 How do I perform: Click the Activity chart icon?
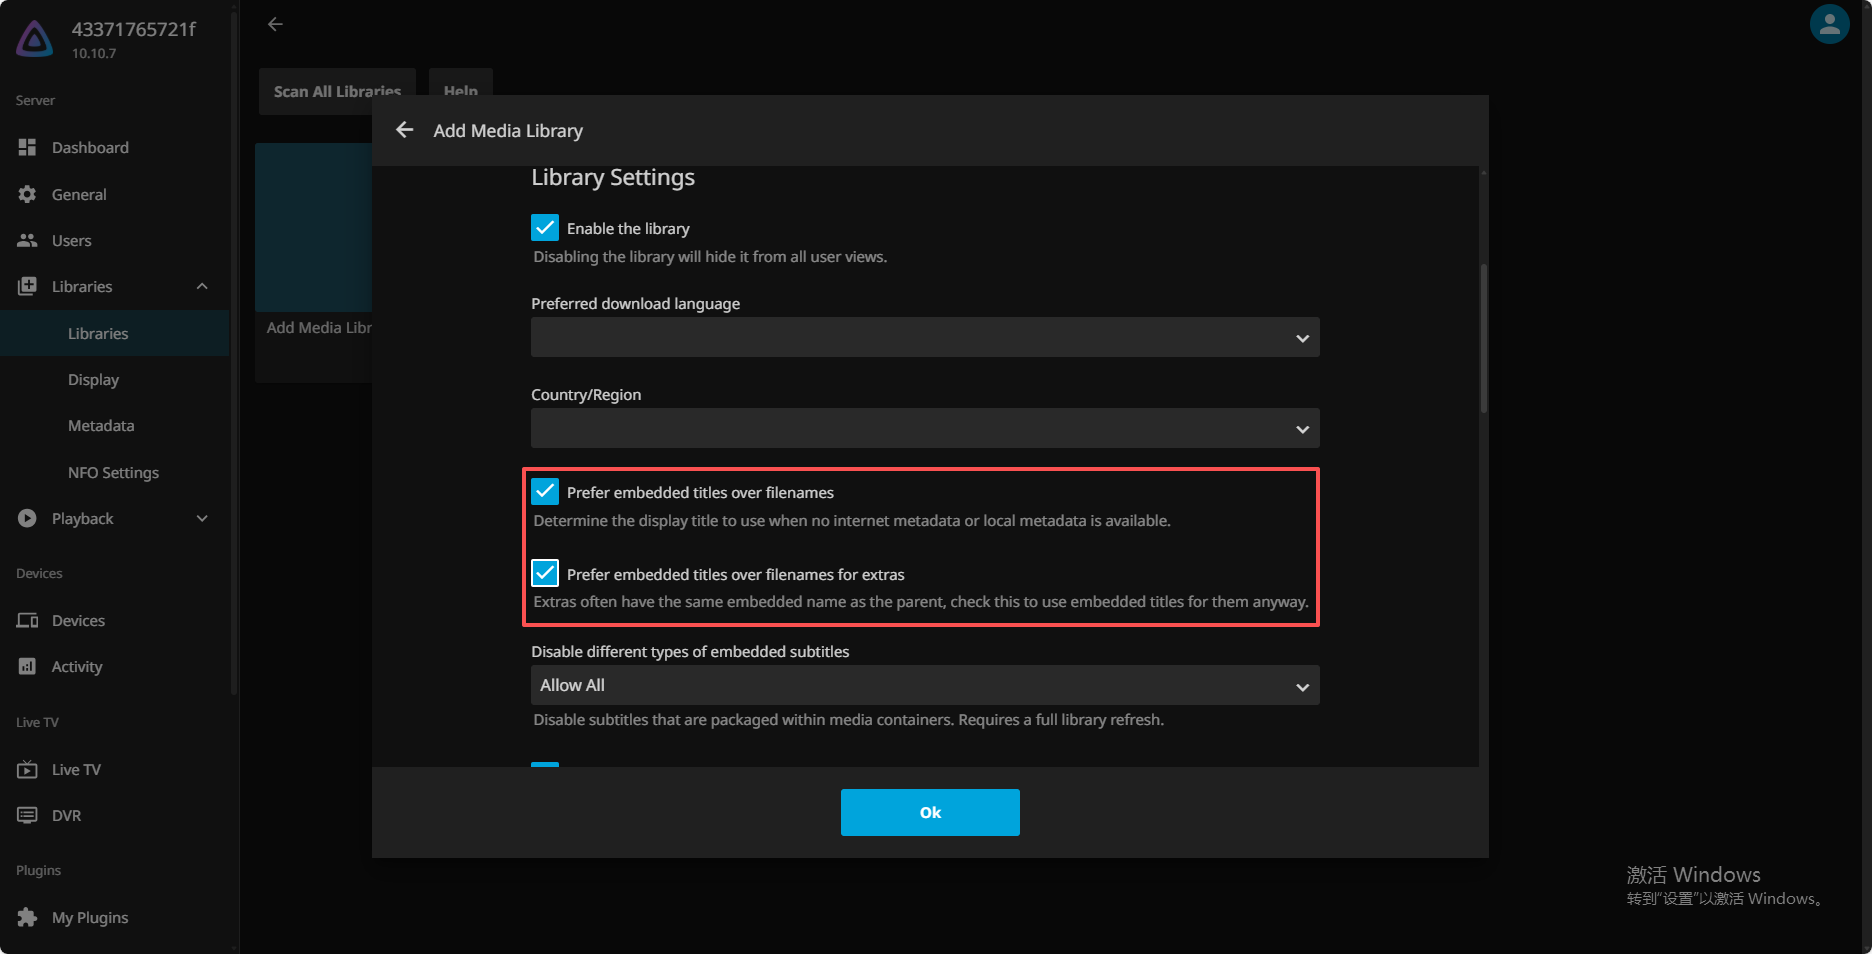click(27, 666)
